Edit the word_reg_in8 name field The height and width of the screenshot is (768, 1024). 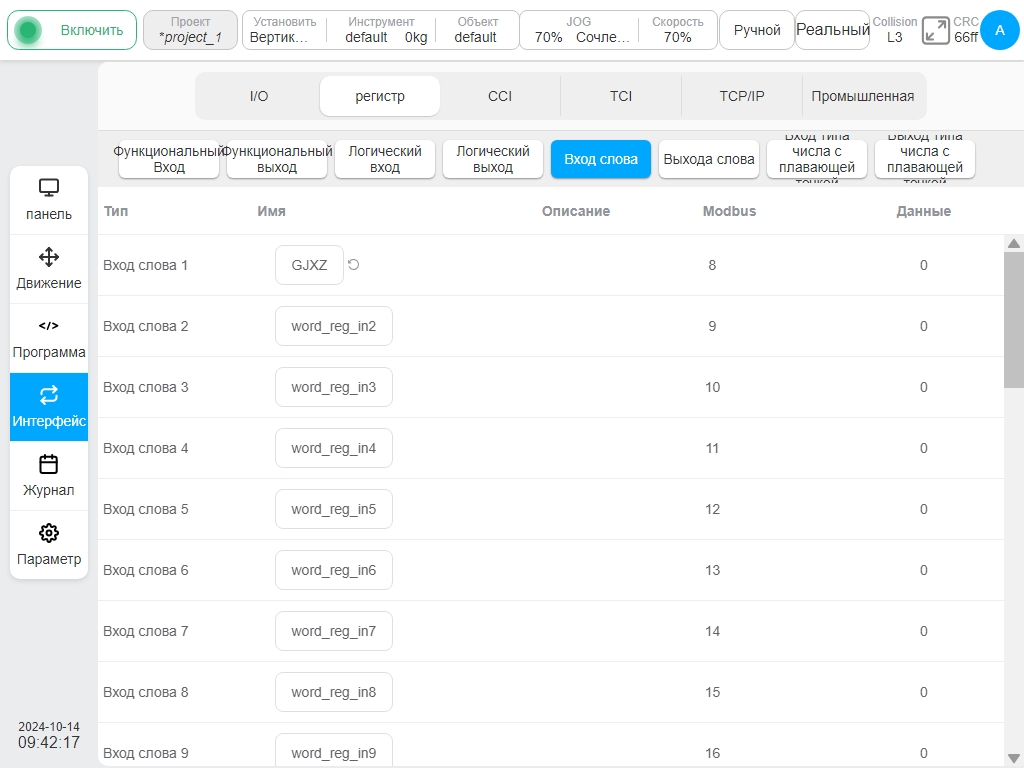[334, 692]
